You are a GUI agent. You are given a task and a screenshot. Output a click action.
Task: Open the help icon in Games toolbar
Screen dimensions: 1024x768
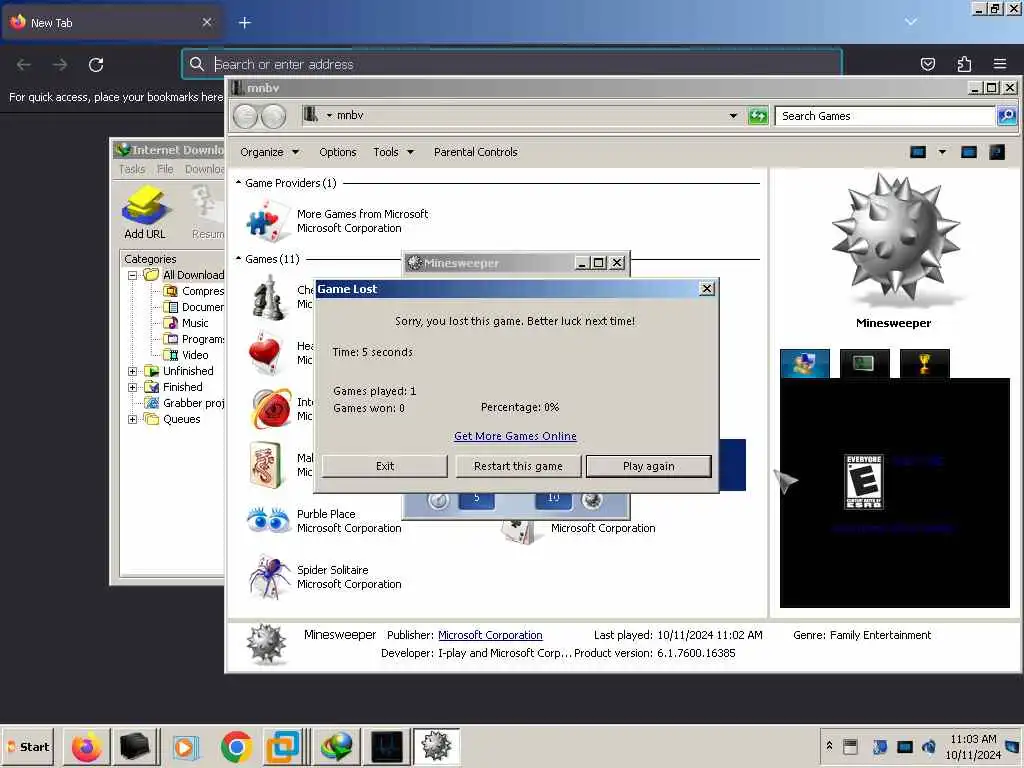pos(997,152)
